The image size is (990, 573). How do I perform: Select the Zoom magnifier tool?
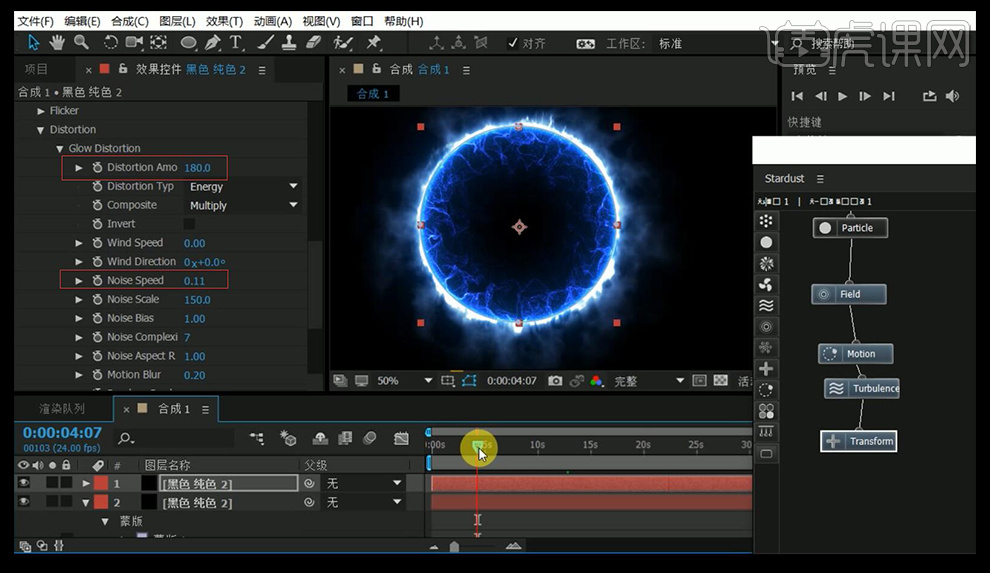point(81,42)
